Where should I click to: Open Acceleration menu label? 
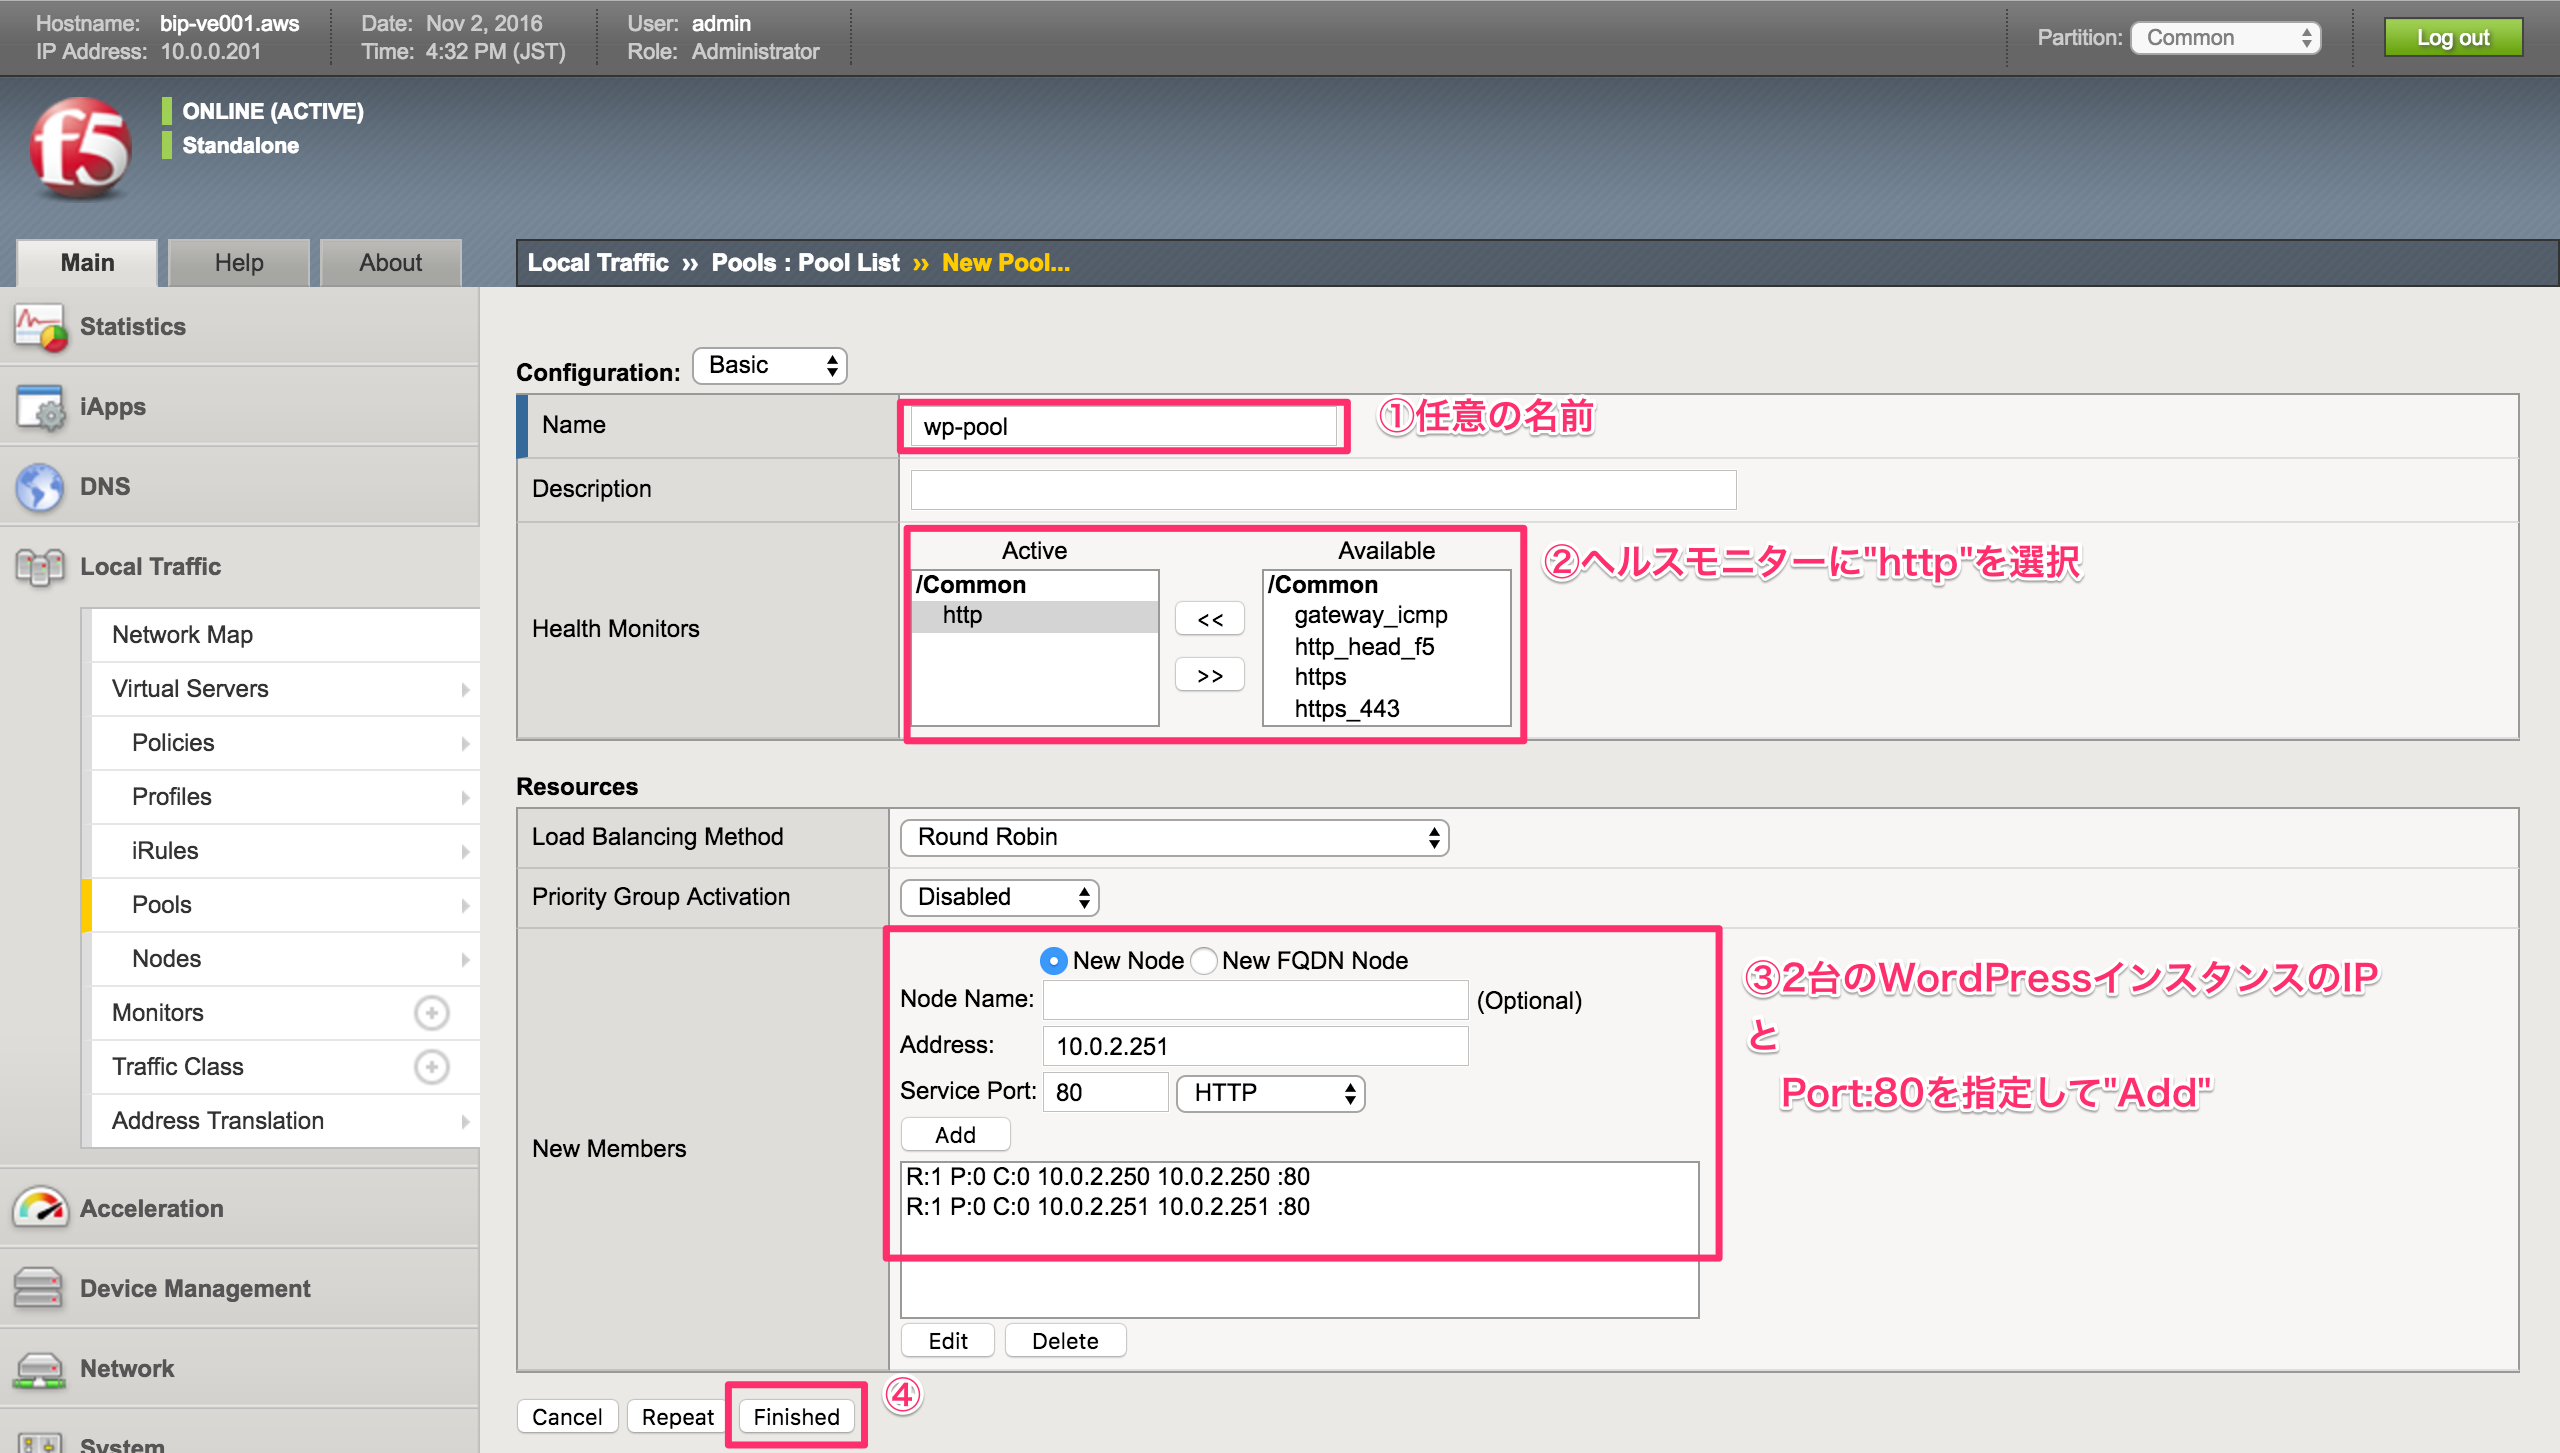[x=152, y=1209]
